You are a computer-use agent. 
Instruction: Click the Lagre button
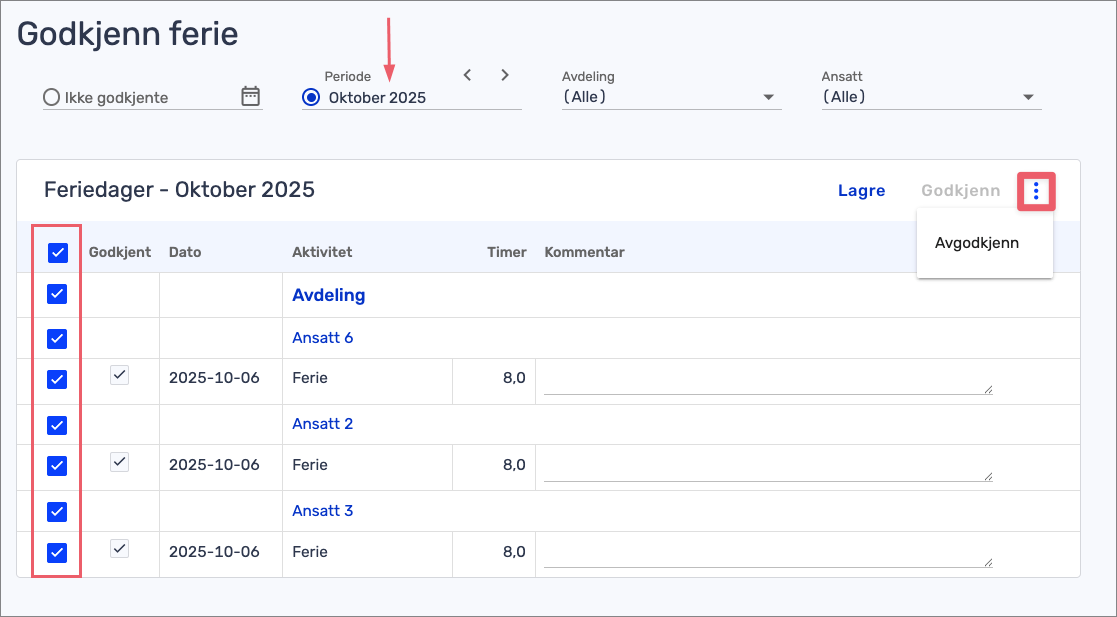coord(861,190)
